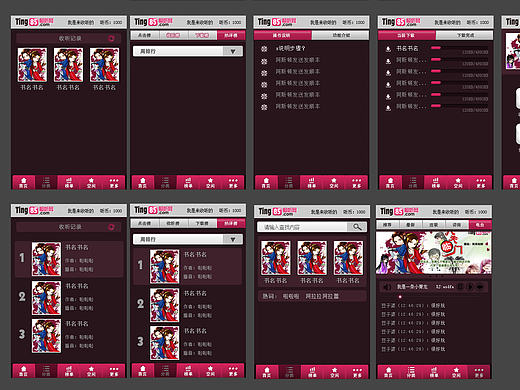Click flower bullet icon beside the question-mark help row

coord(264,49)
